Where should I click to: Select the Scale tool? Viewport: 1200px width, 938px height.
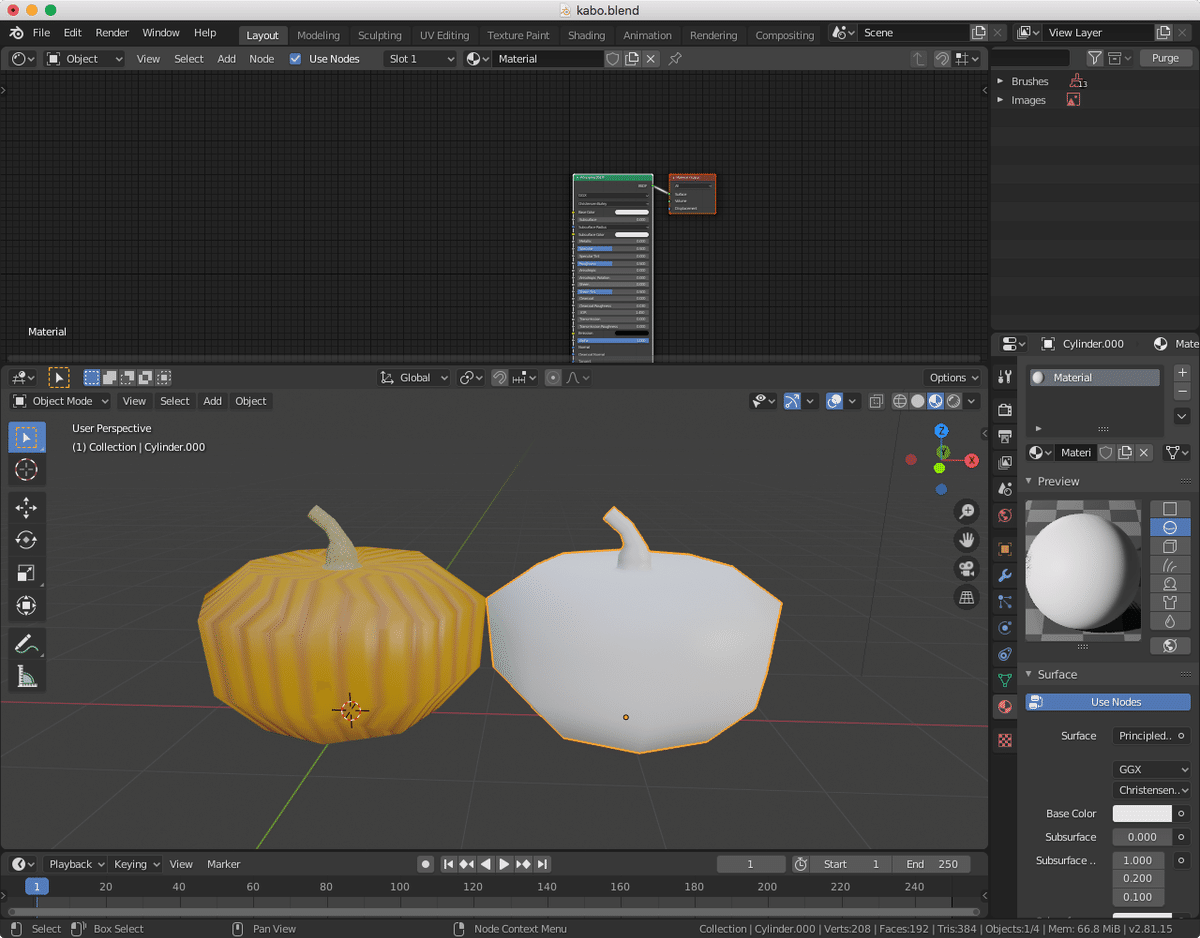point(26,573)
